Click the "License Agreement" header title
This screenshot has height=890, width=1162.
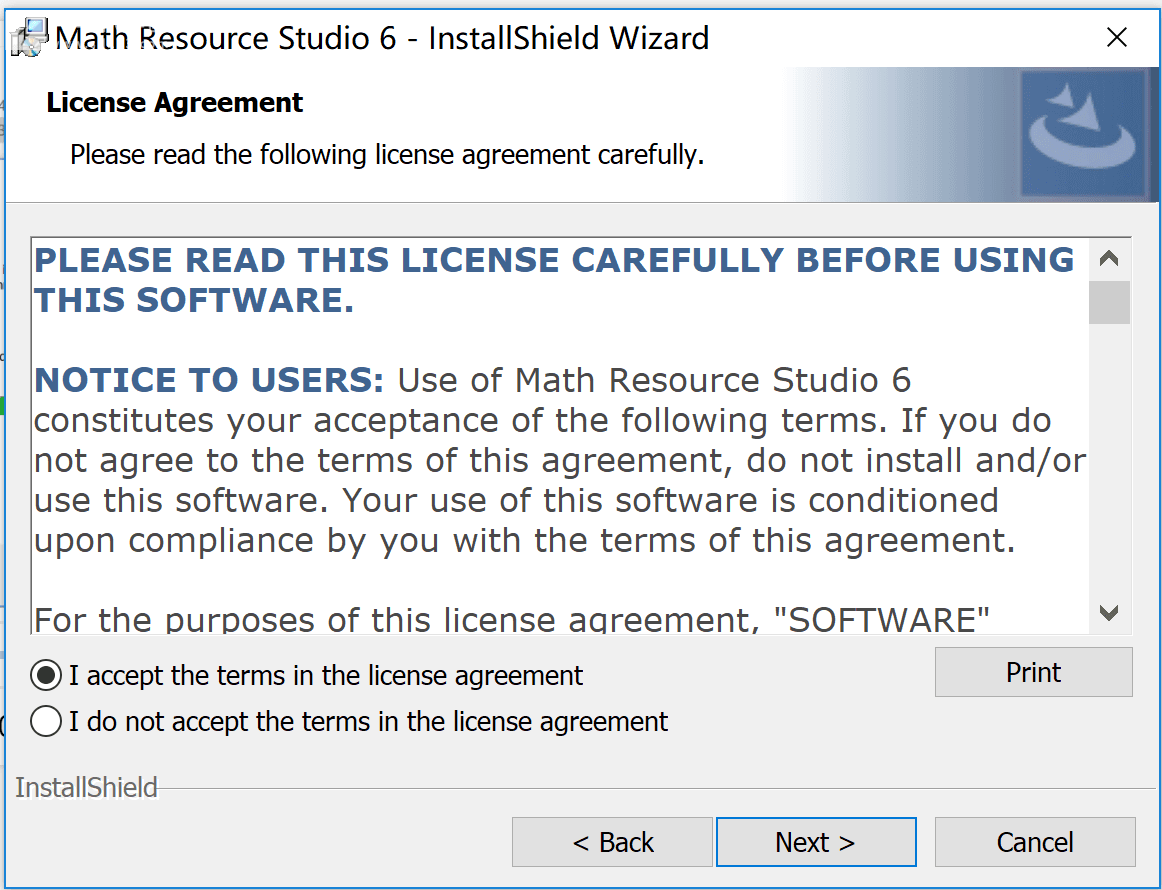pos(174,102)
